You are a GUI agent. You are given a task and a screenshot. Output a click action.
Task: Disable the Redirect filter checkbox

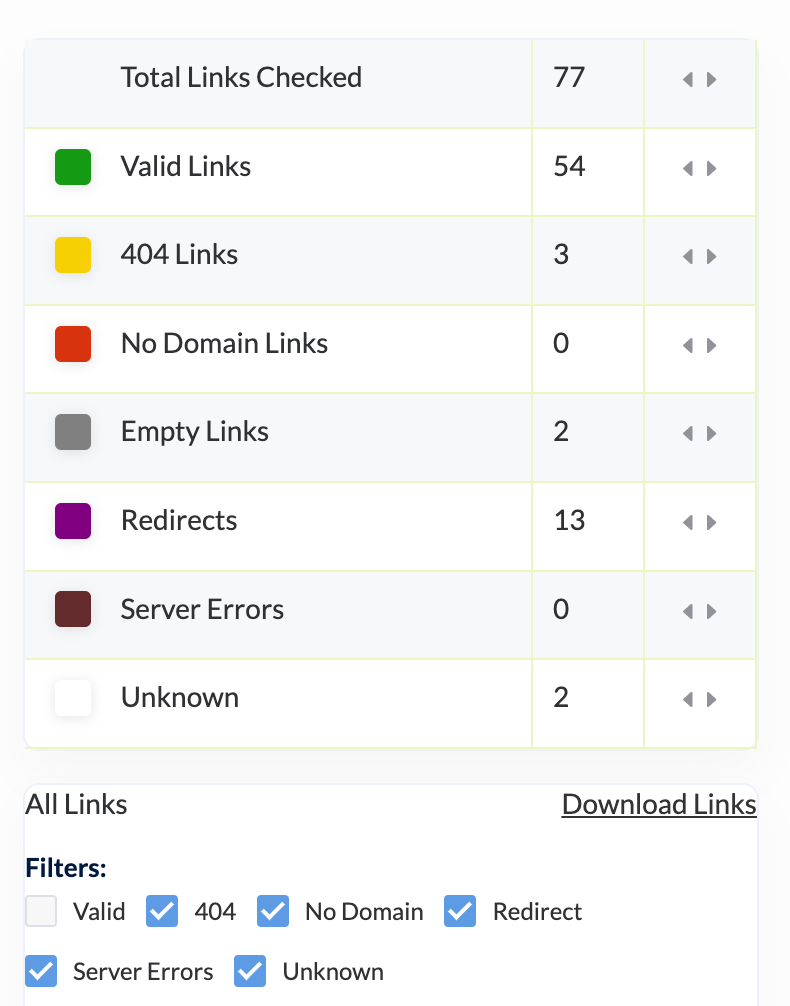[460, 912]
